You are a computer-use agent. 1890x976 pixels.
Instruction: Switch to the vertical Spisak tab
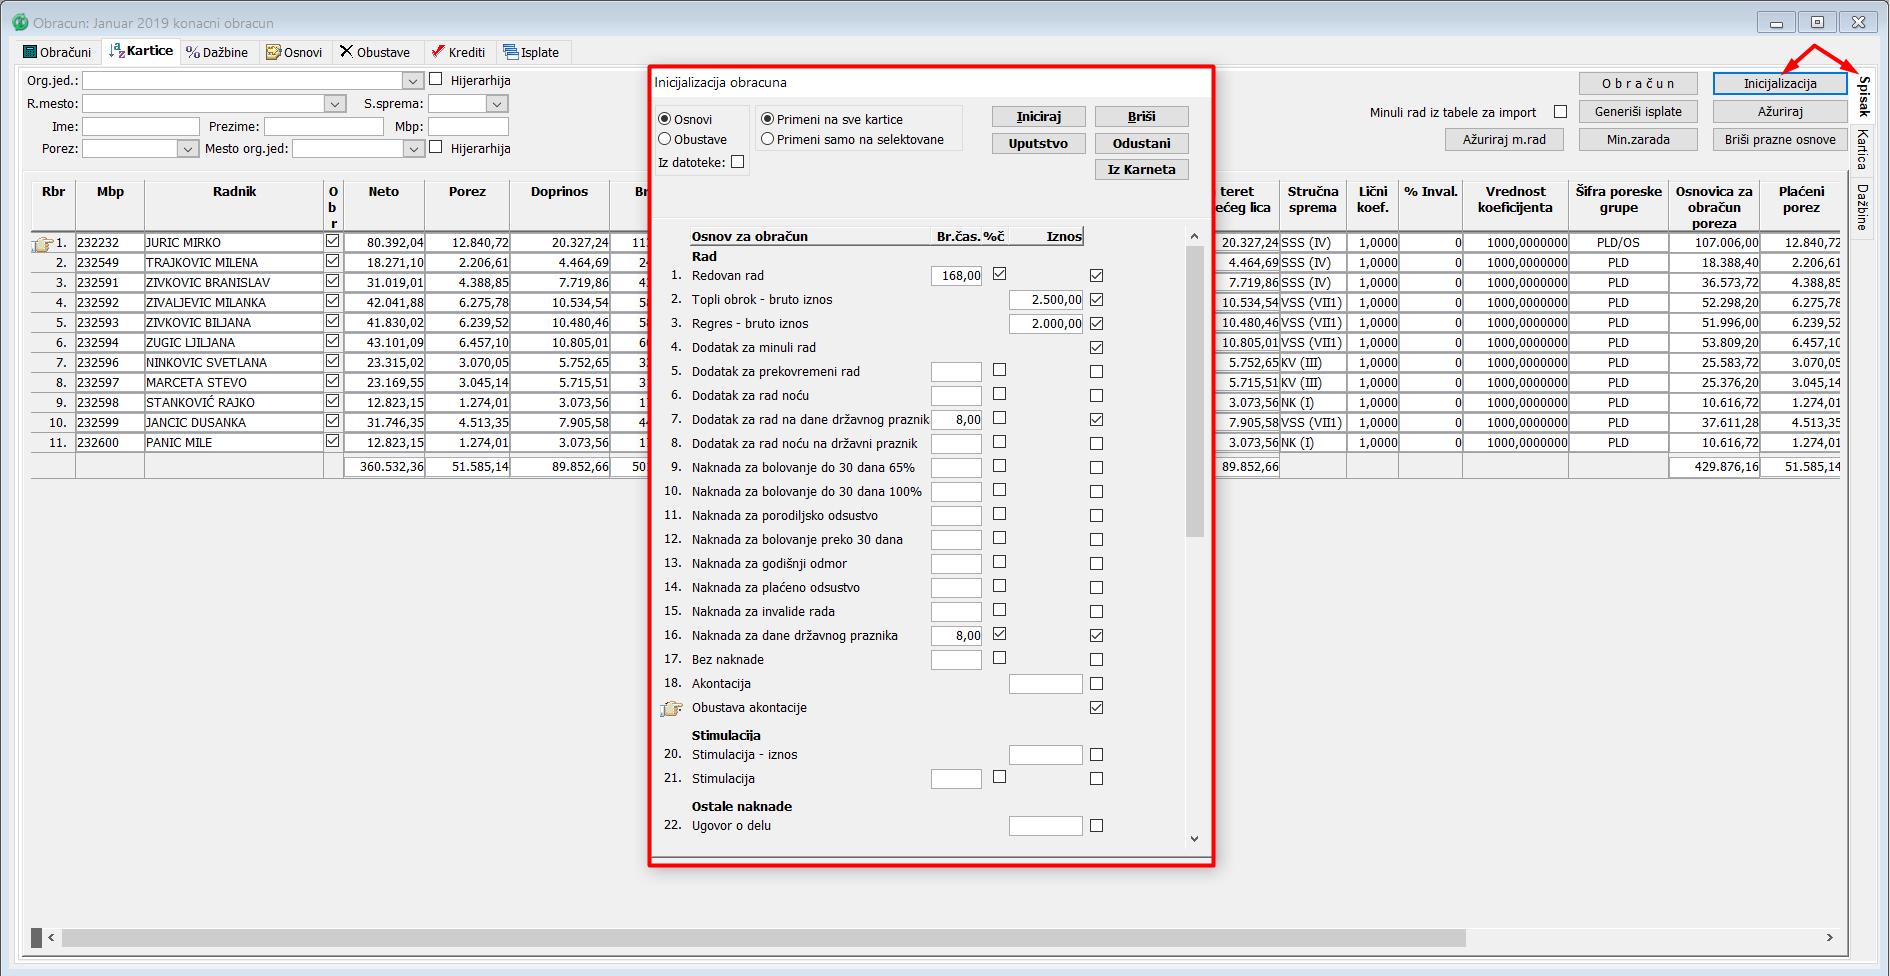coord(1863,96)
